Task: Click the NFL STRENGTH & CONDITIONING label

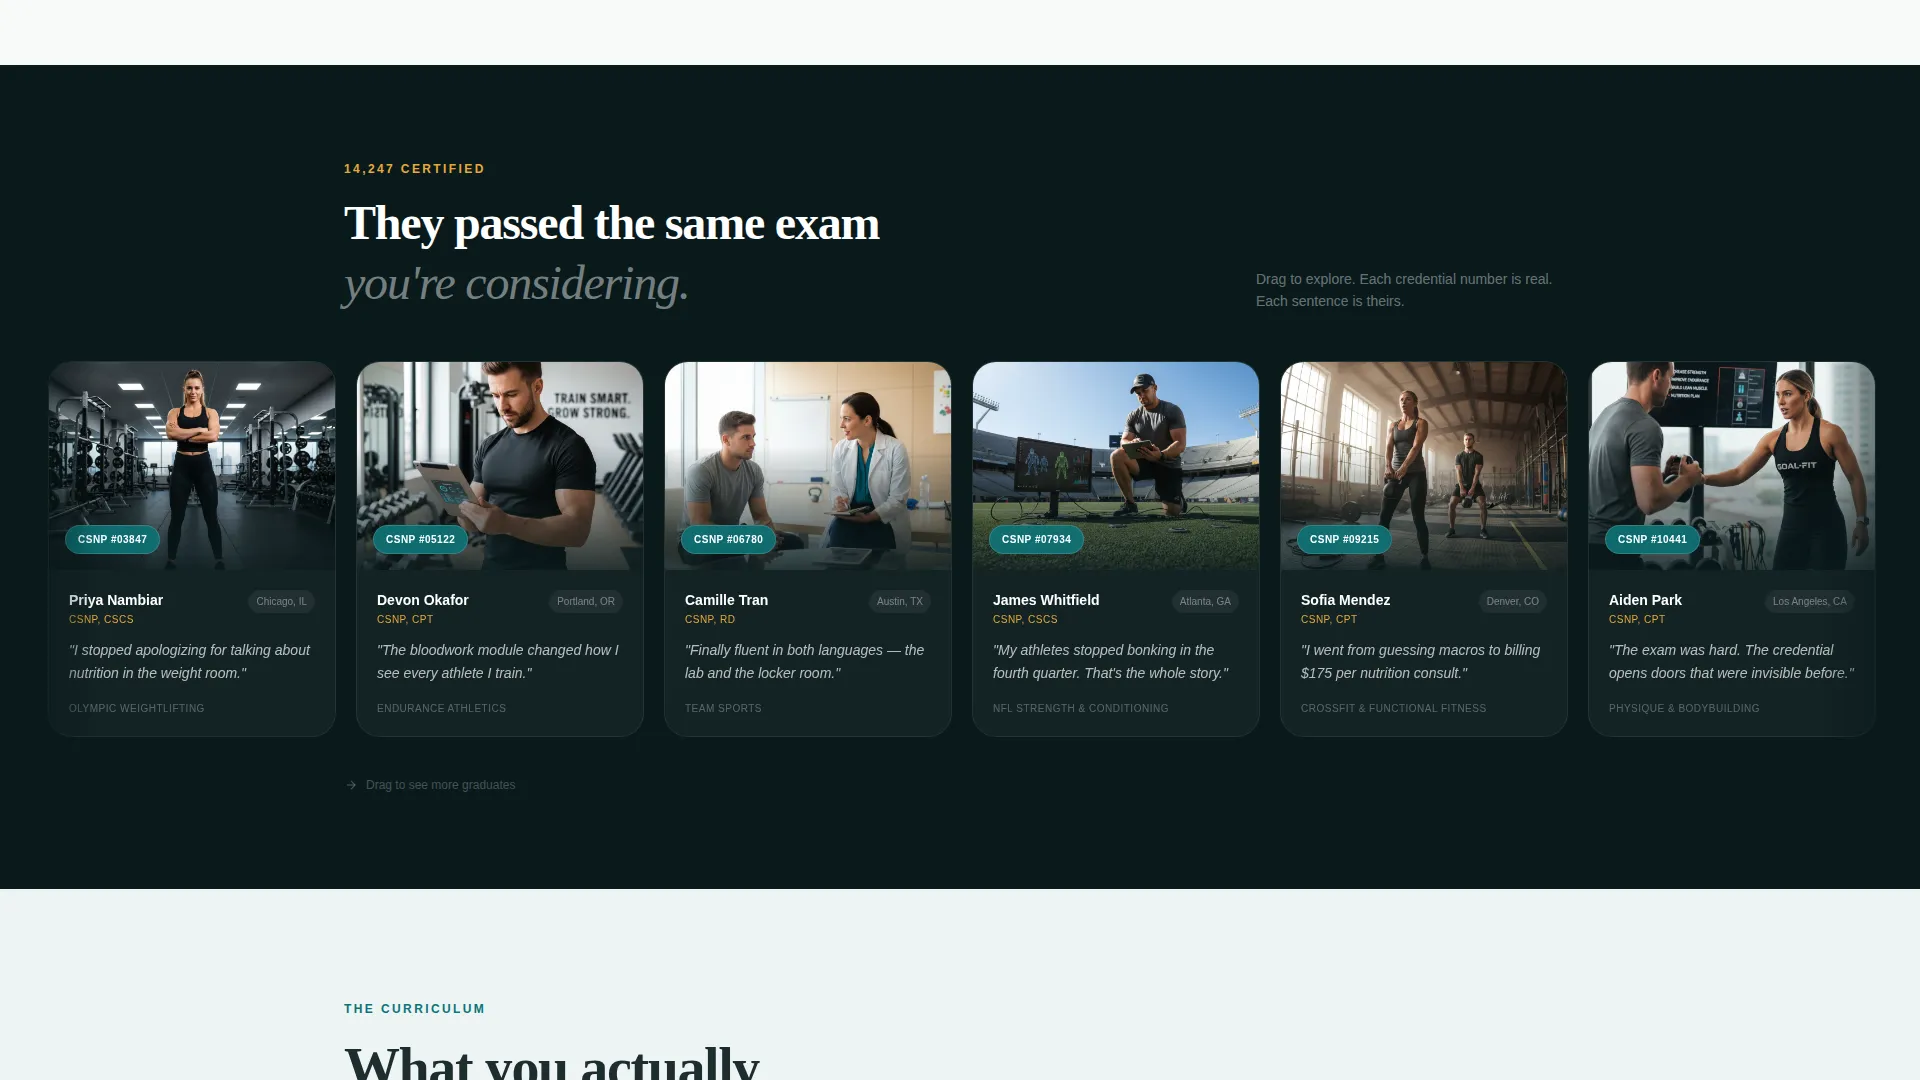Action: (x=1080, y=708)
